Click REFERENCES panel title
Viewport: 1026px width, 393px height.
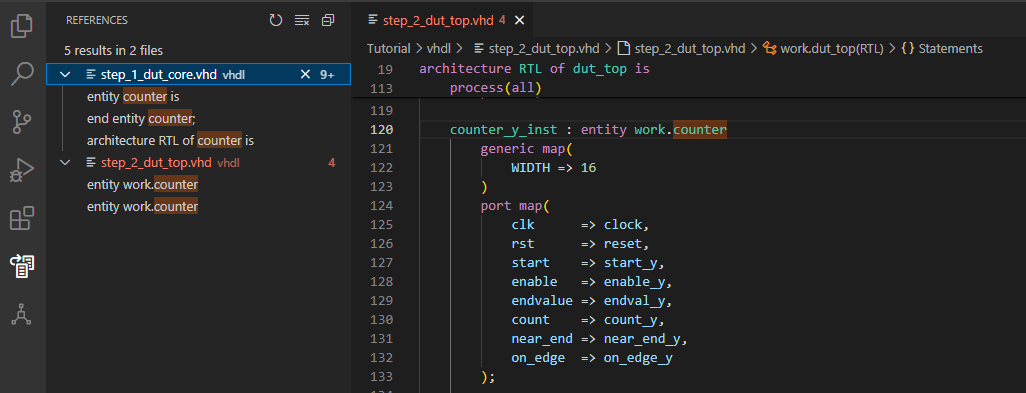coord(97,20)
